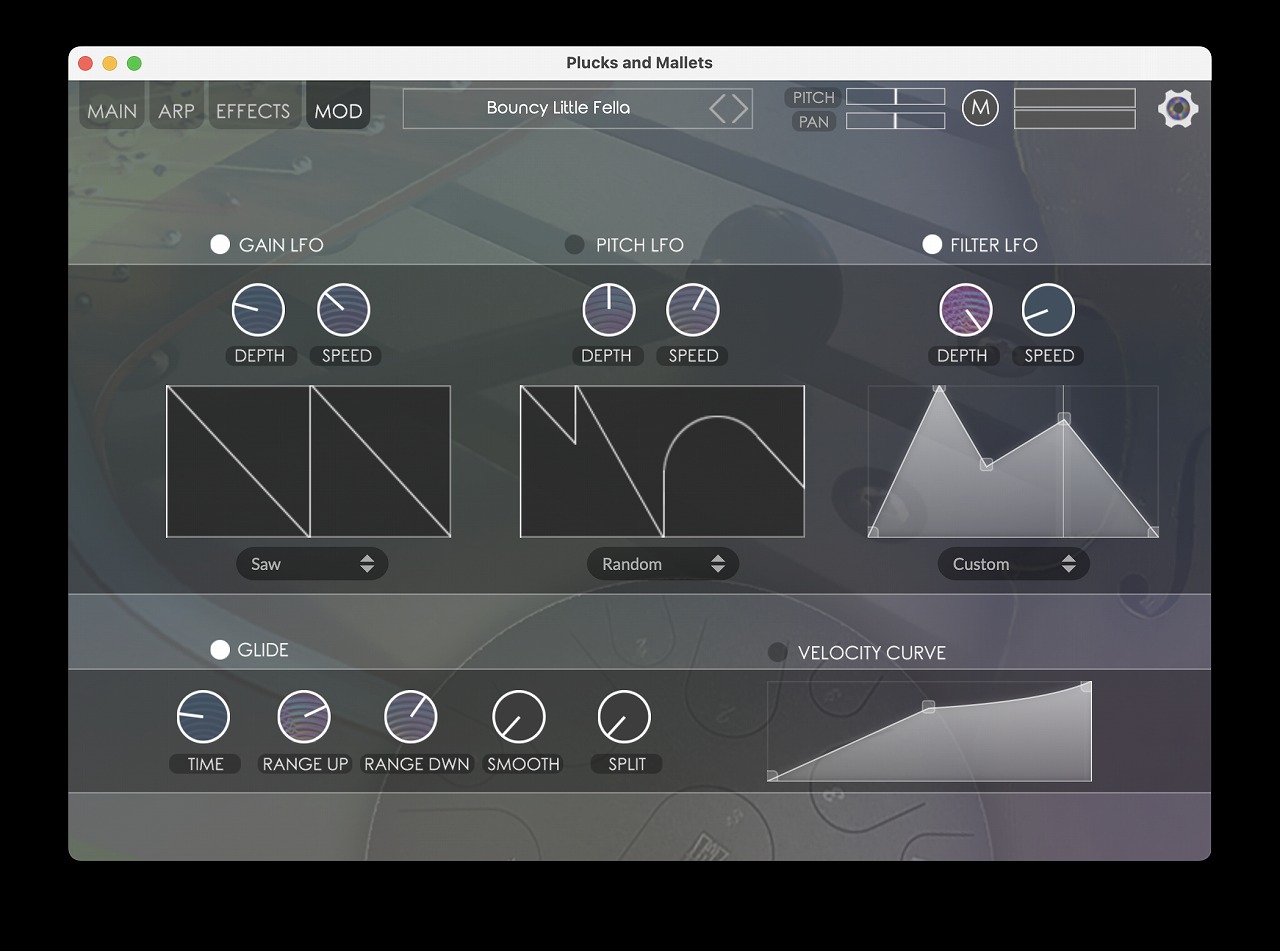Screen dimensions: 1280x951
Task: Enable the Velocity Curve toggle
Action: click(777, 653)
